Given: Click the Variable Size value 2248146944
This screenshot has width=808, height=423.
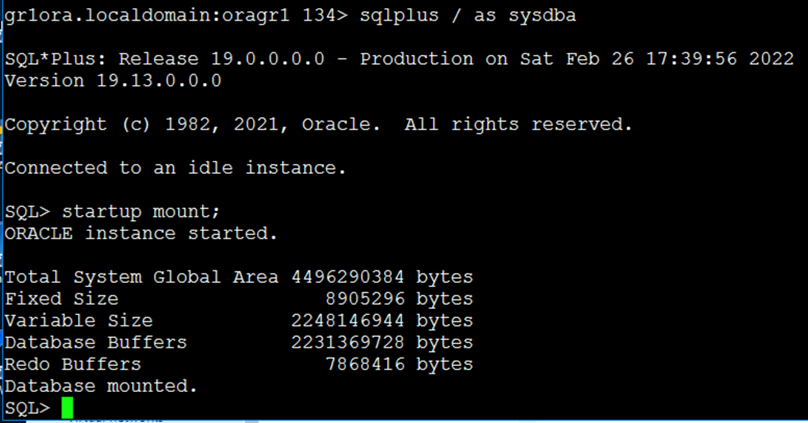Looking at the screenshot, I should point(348,321).
